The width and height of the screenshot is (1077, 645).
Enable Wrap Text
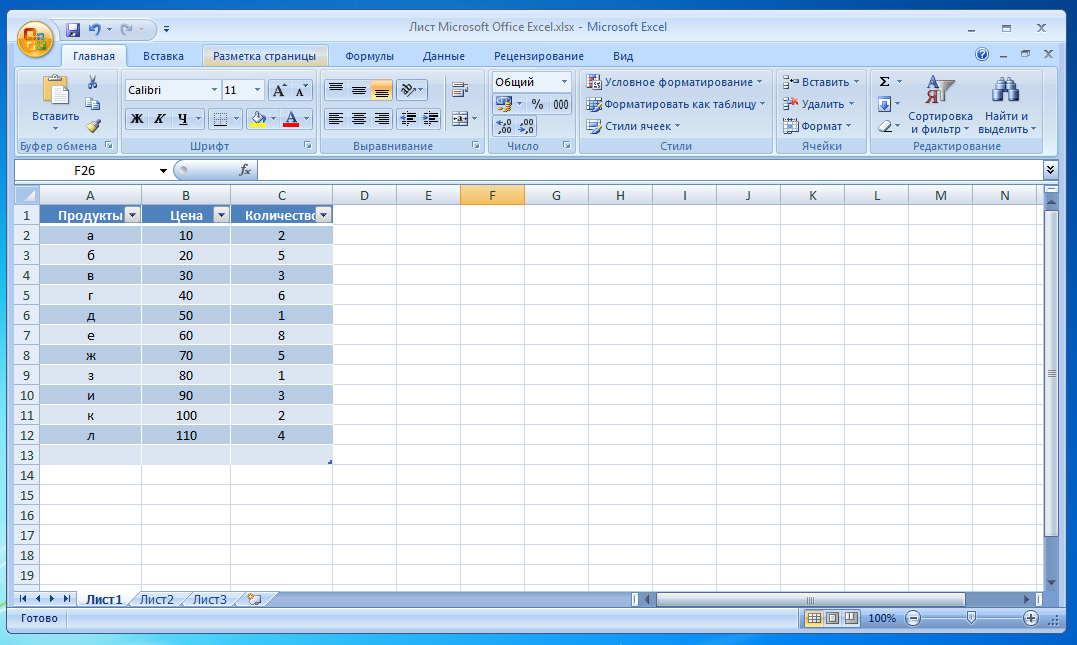[460, 90]
